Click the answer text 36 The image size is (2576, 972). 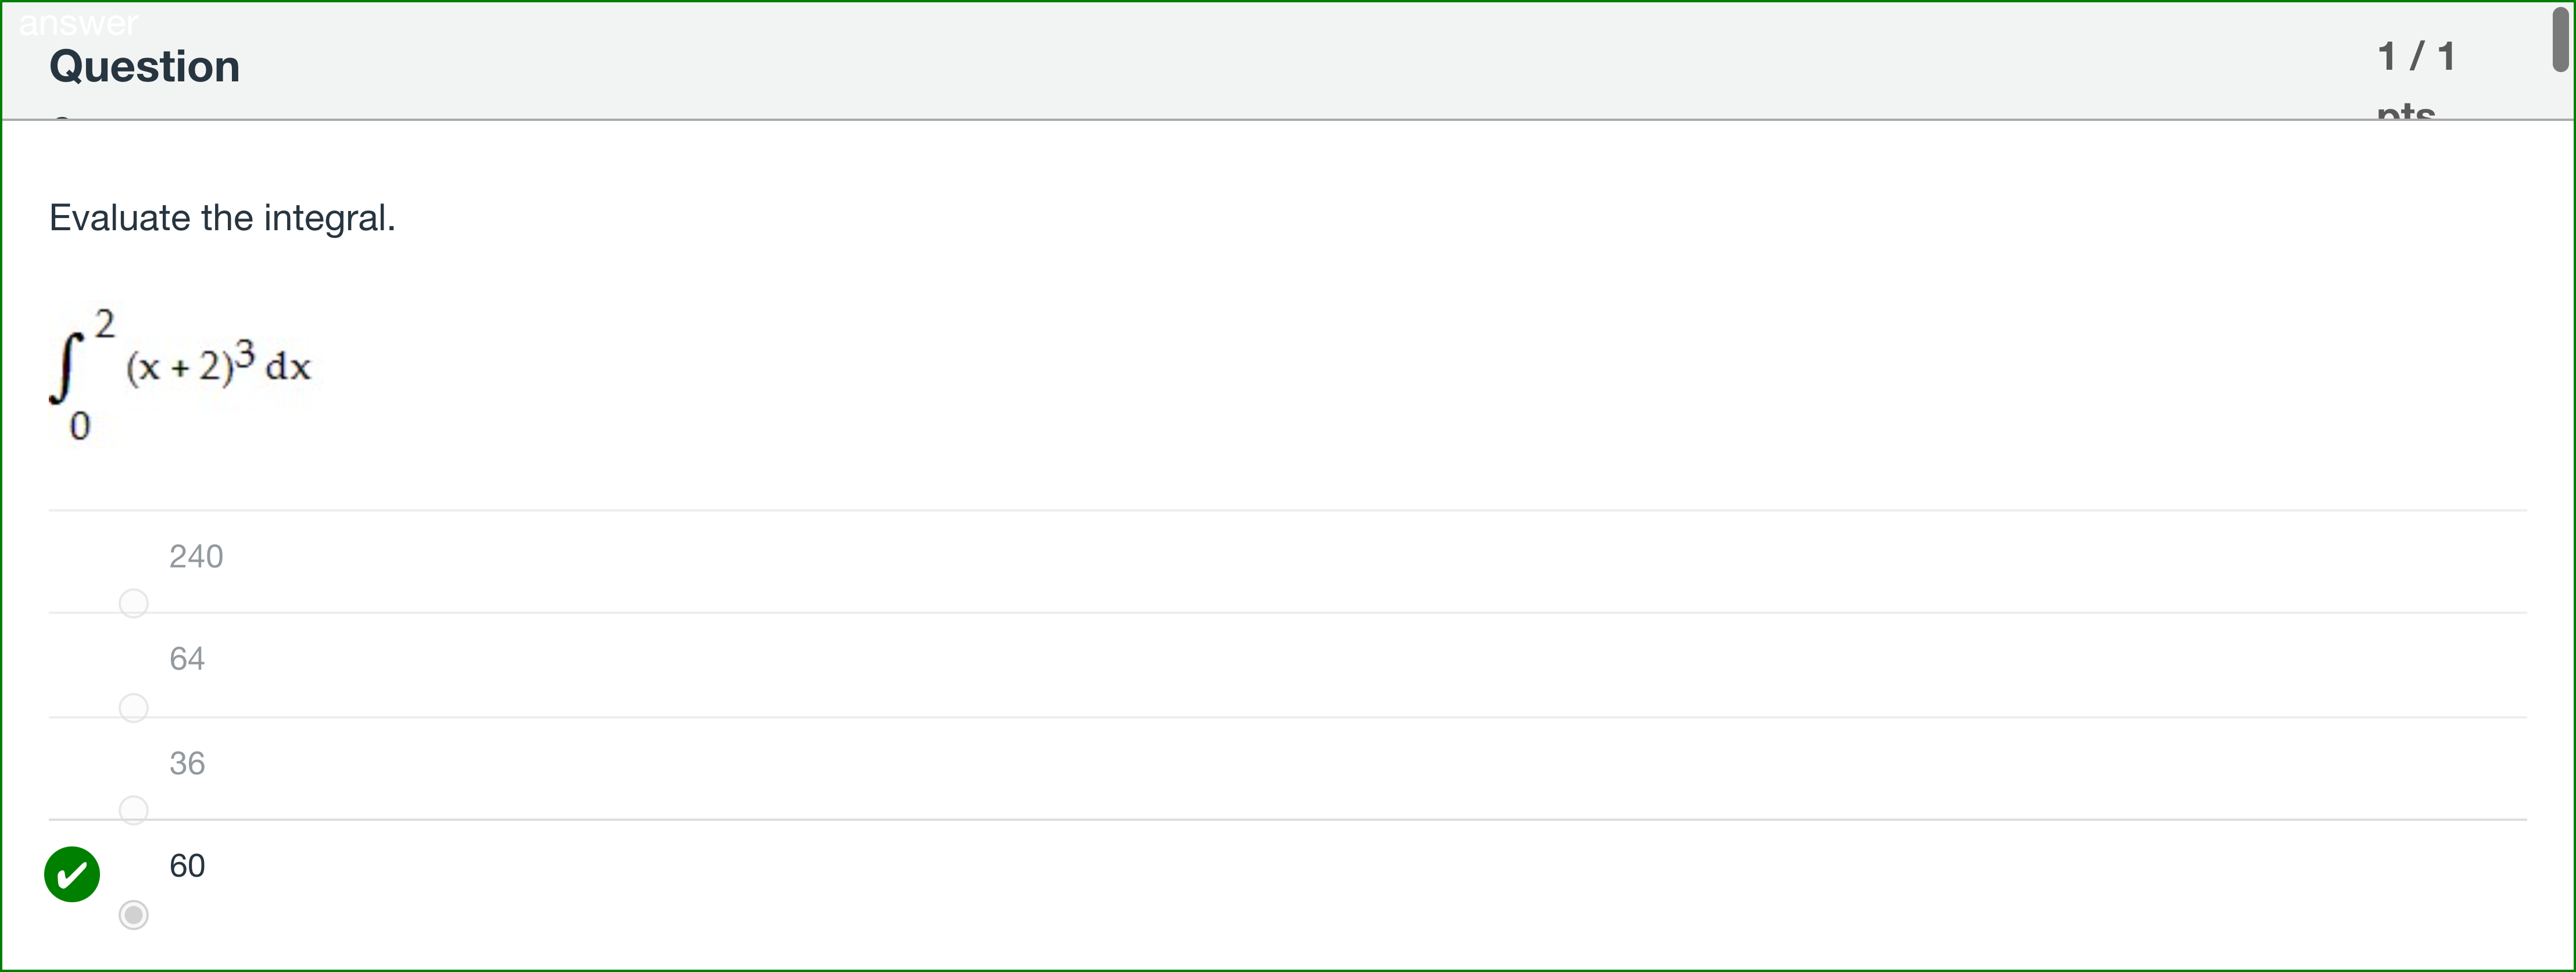click(187, 763)
